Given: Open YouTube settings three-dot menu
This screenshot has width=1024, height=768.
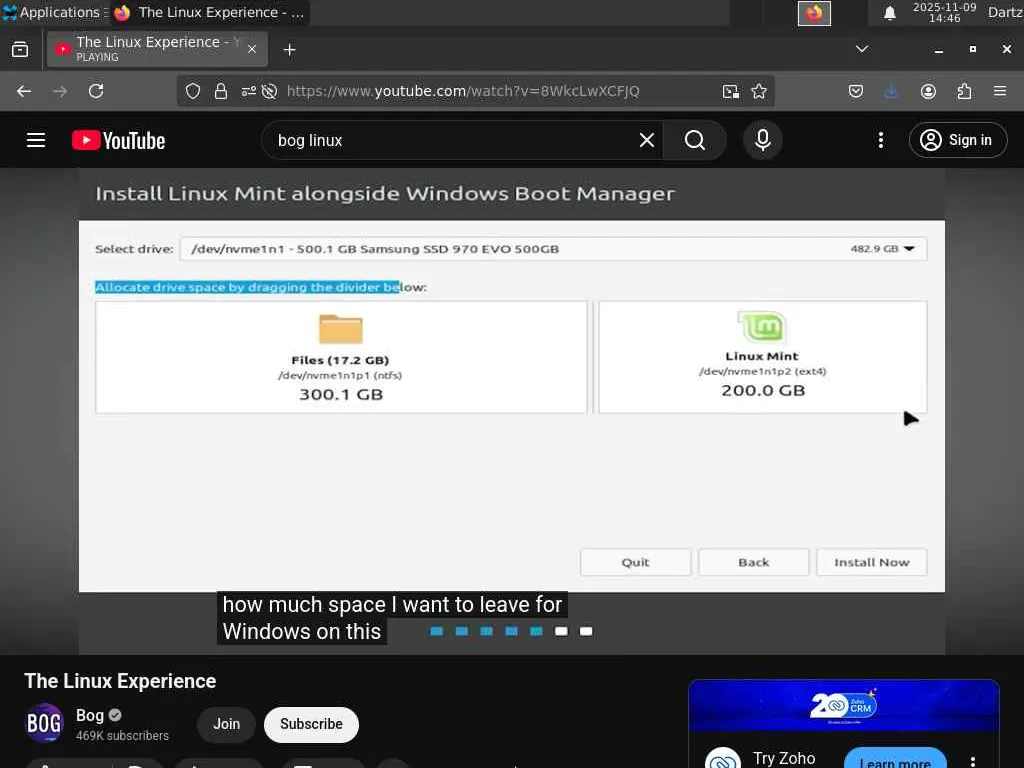Looking at the screenshot, I should 881,140.
